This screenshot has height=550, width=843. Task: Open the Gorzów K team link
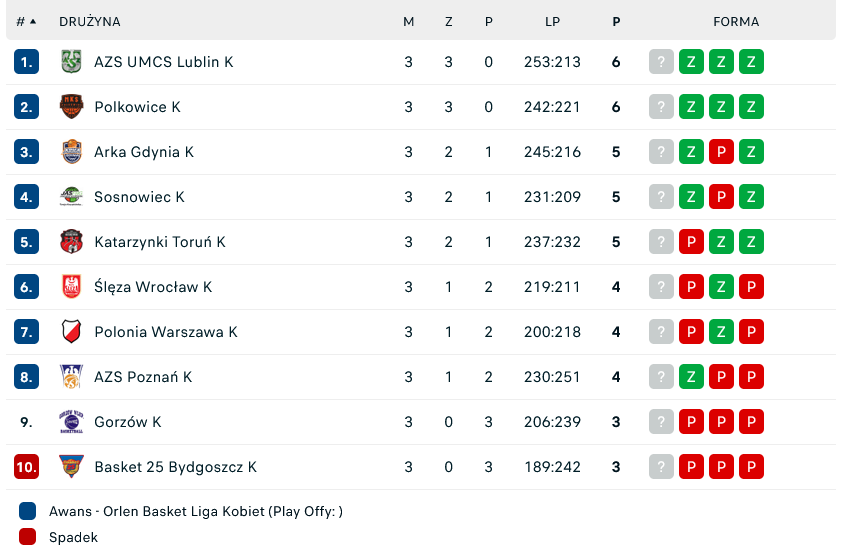point(127,422)
